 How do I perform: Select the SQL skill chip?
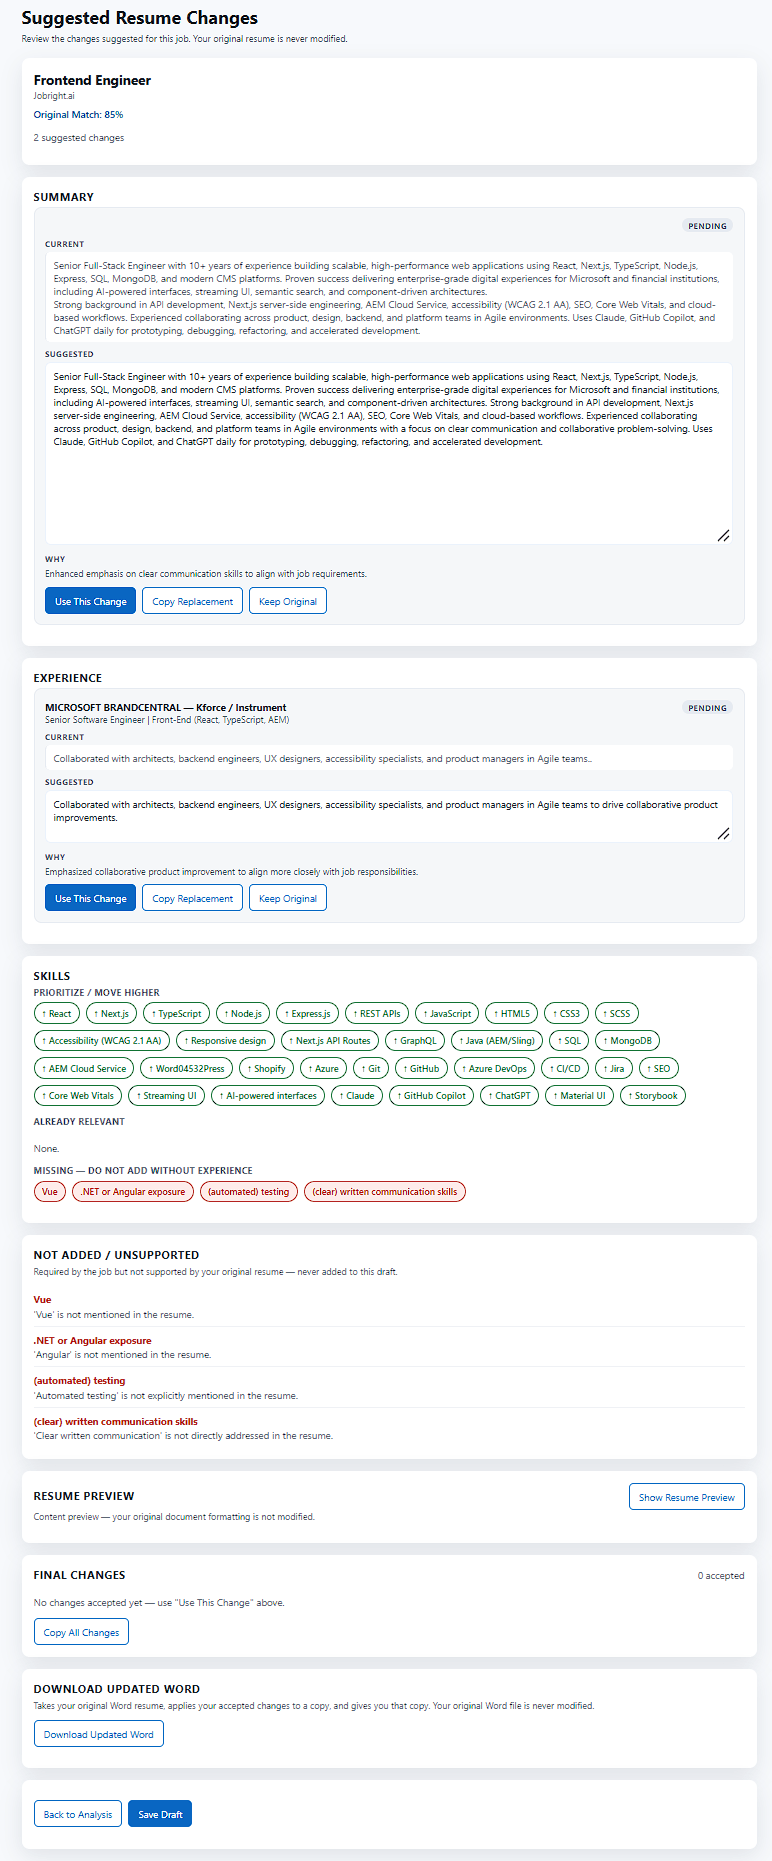tap(569, 1040)
